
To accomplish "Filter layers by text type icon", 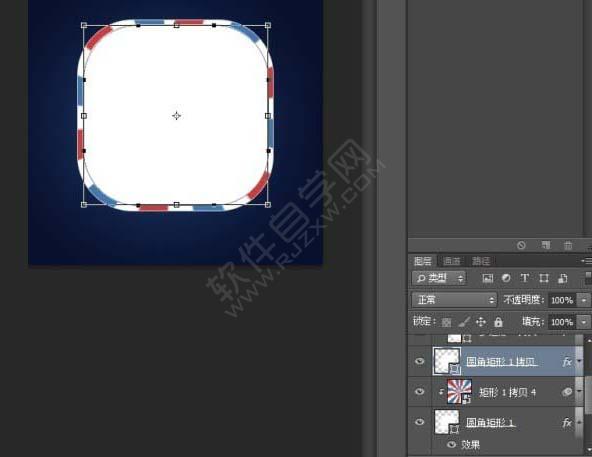I will pyautogui.click(x=524, y=278).
